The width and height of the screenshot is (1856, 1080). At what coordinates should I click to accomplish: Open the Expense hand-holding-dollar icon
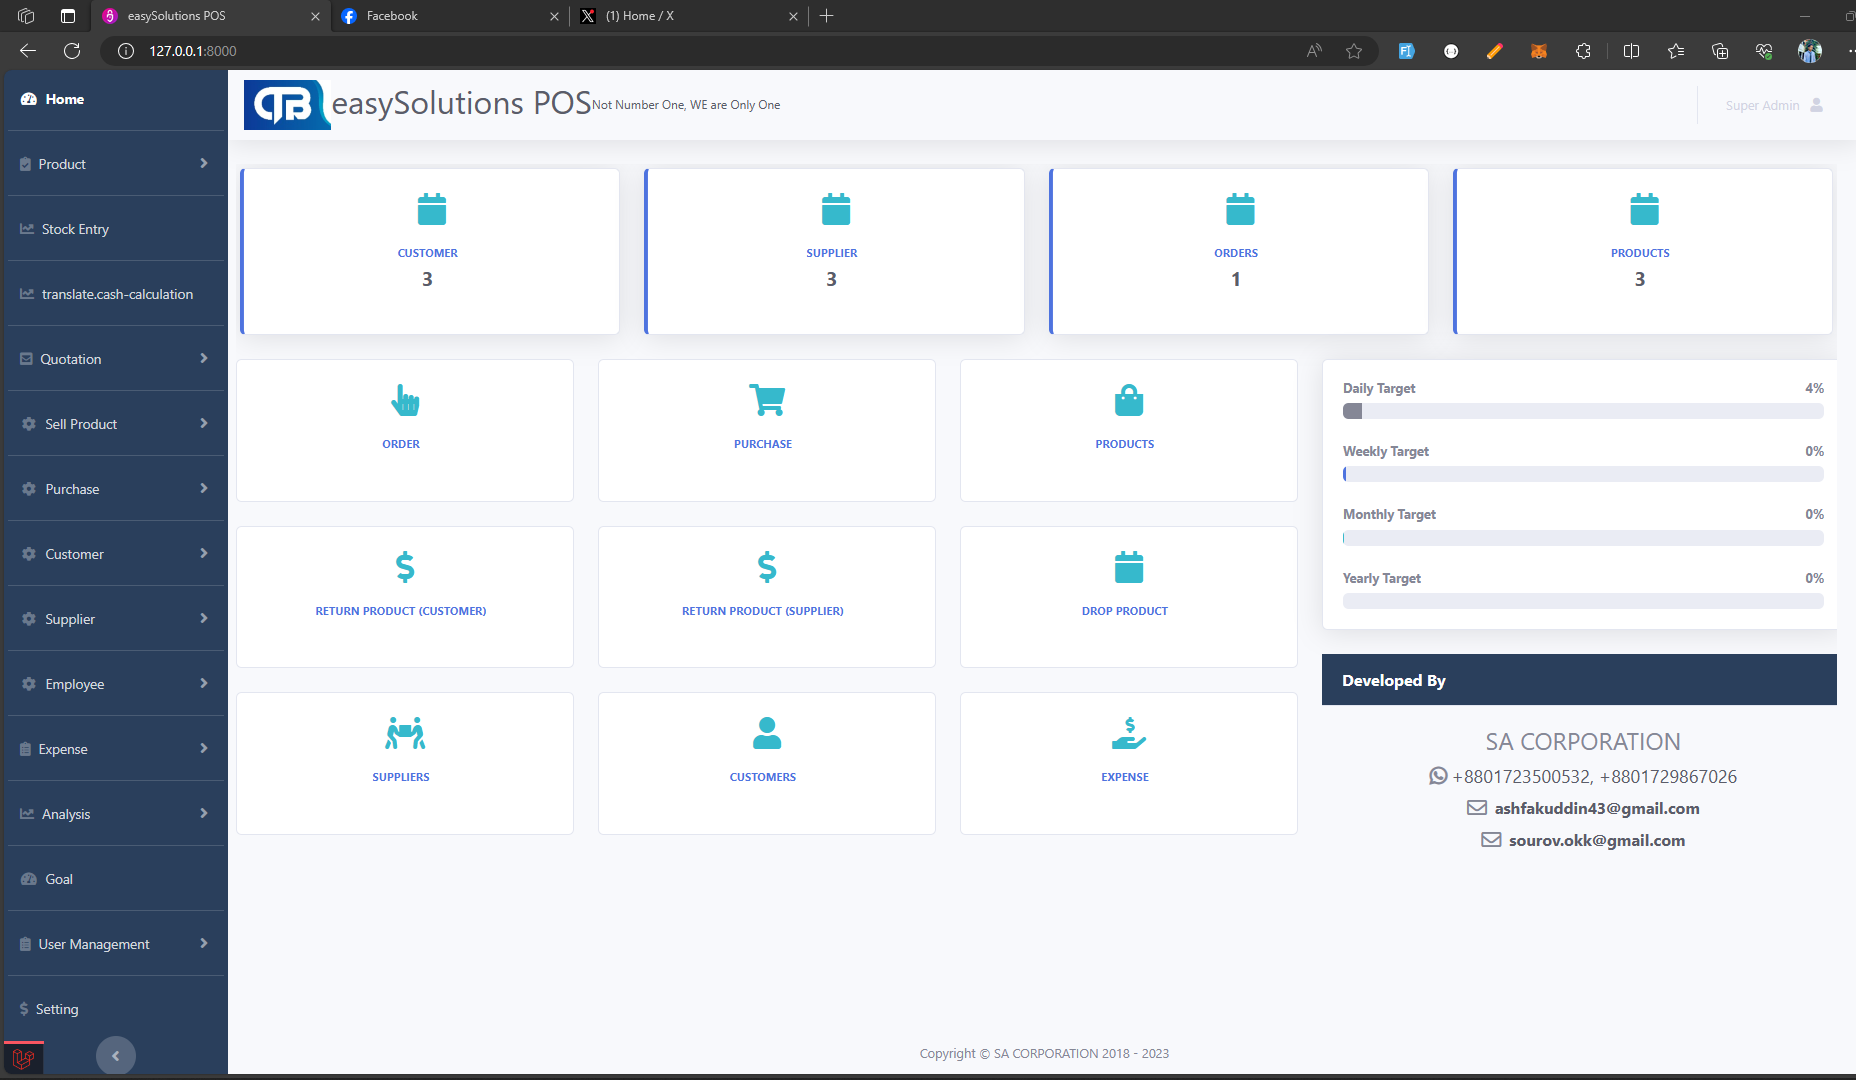point(1128,734)
